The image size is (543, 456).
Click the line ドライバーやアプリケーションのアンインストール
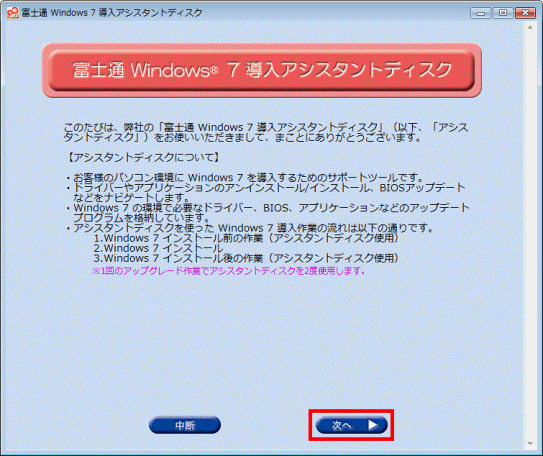266,193
